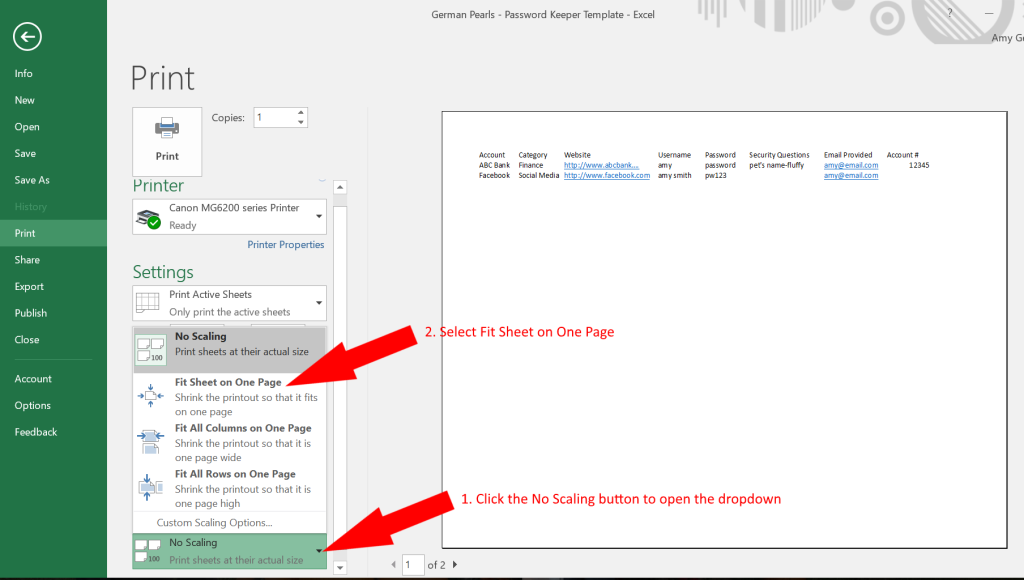Select the No Scaling option in the list
The image size is (1024, 580).
[229, 349]
